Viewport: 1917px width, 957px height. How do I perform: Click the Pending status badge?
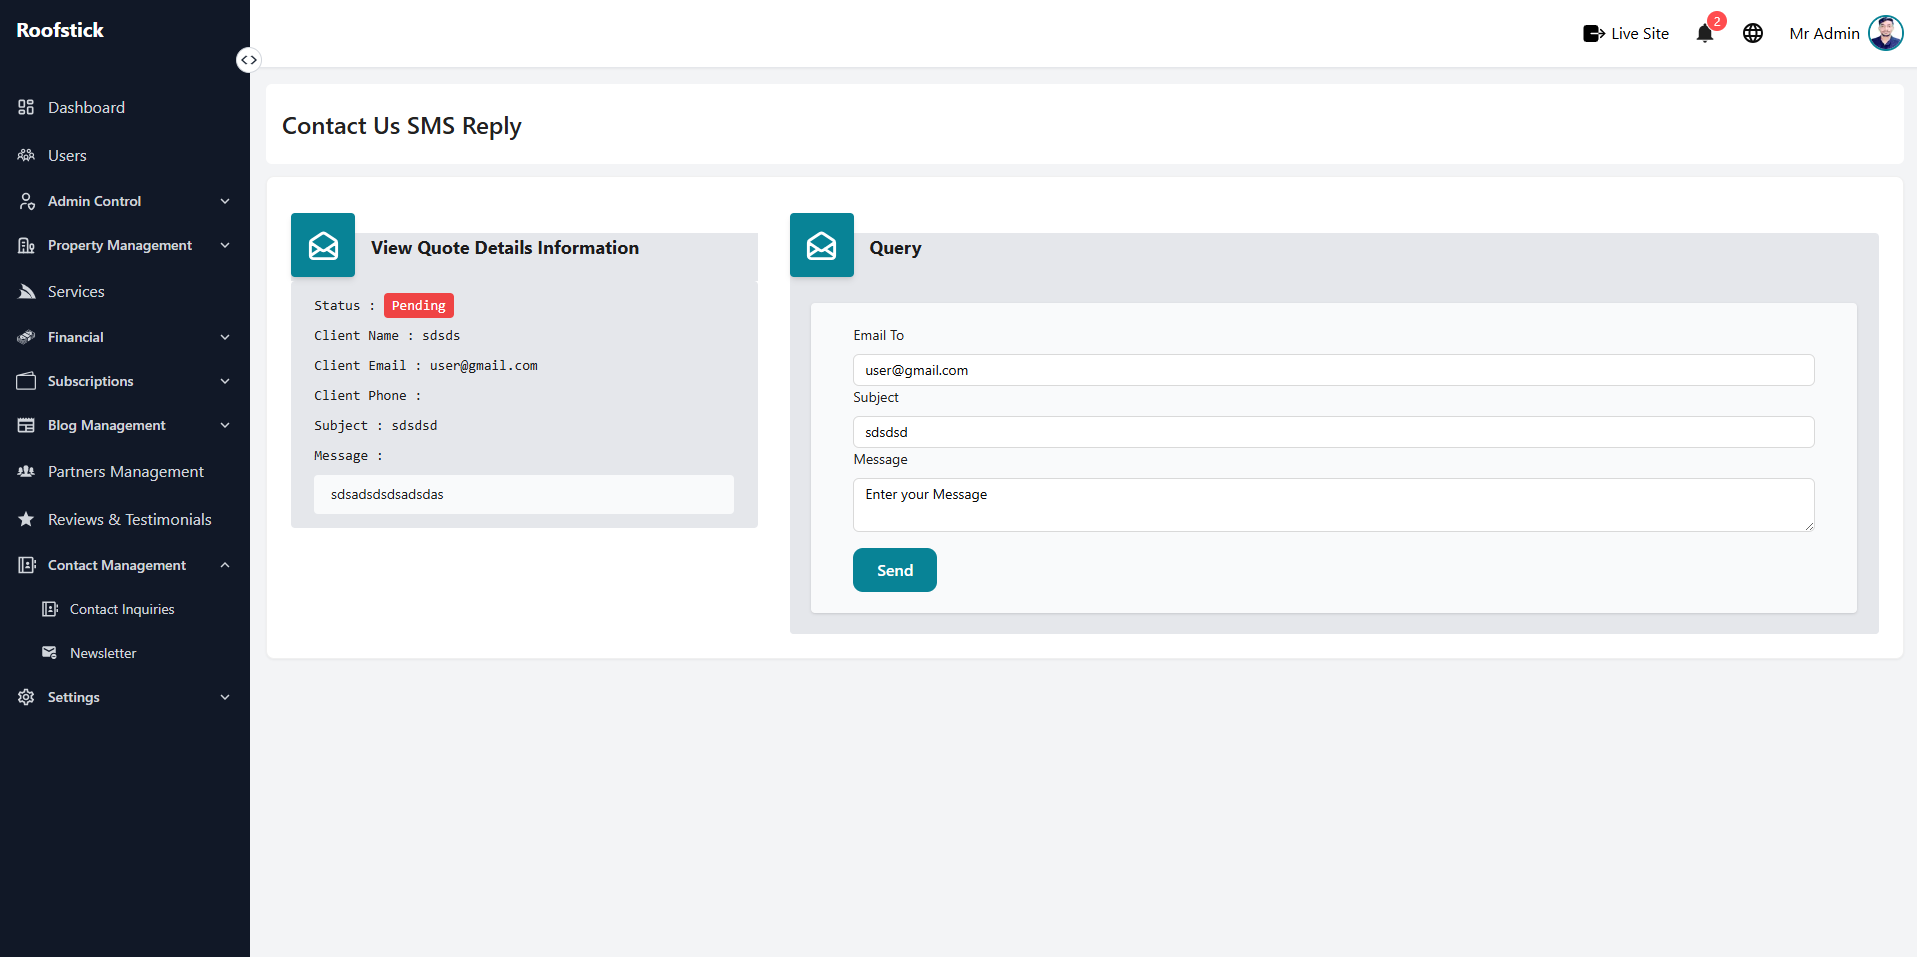point(419,305)
